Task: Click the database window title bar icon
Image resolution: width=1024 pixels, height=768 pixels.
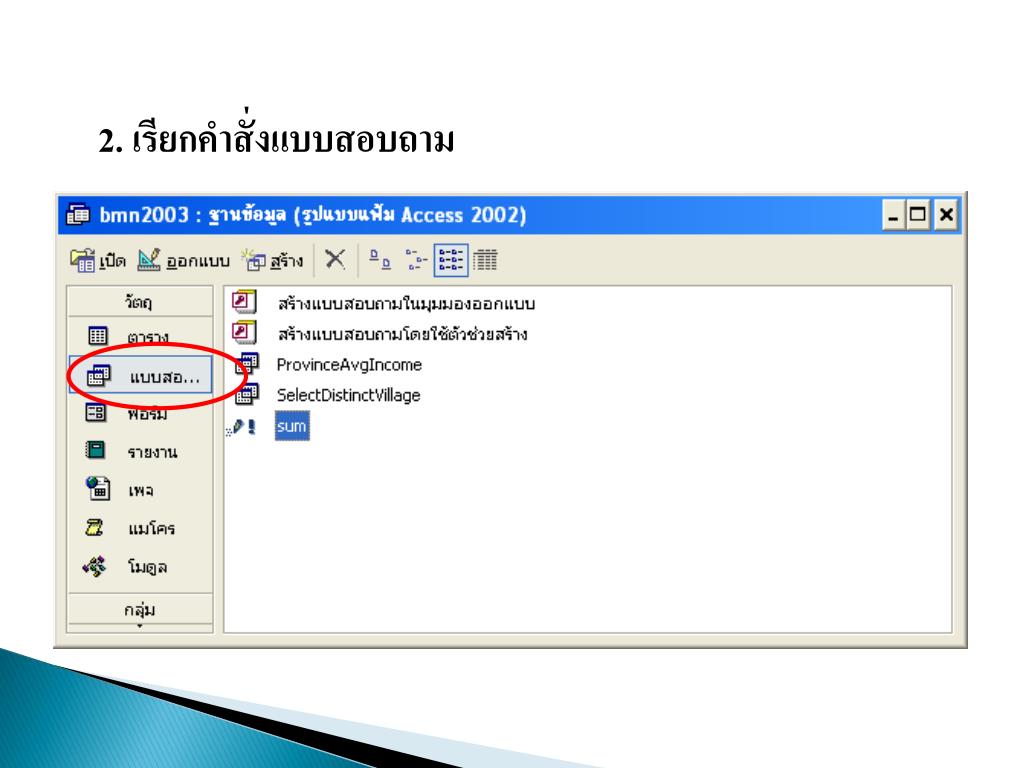Action: pos(78,214)
